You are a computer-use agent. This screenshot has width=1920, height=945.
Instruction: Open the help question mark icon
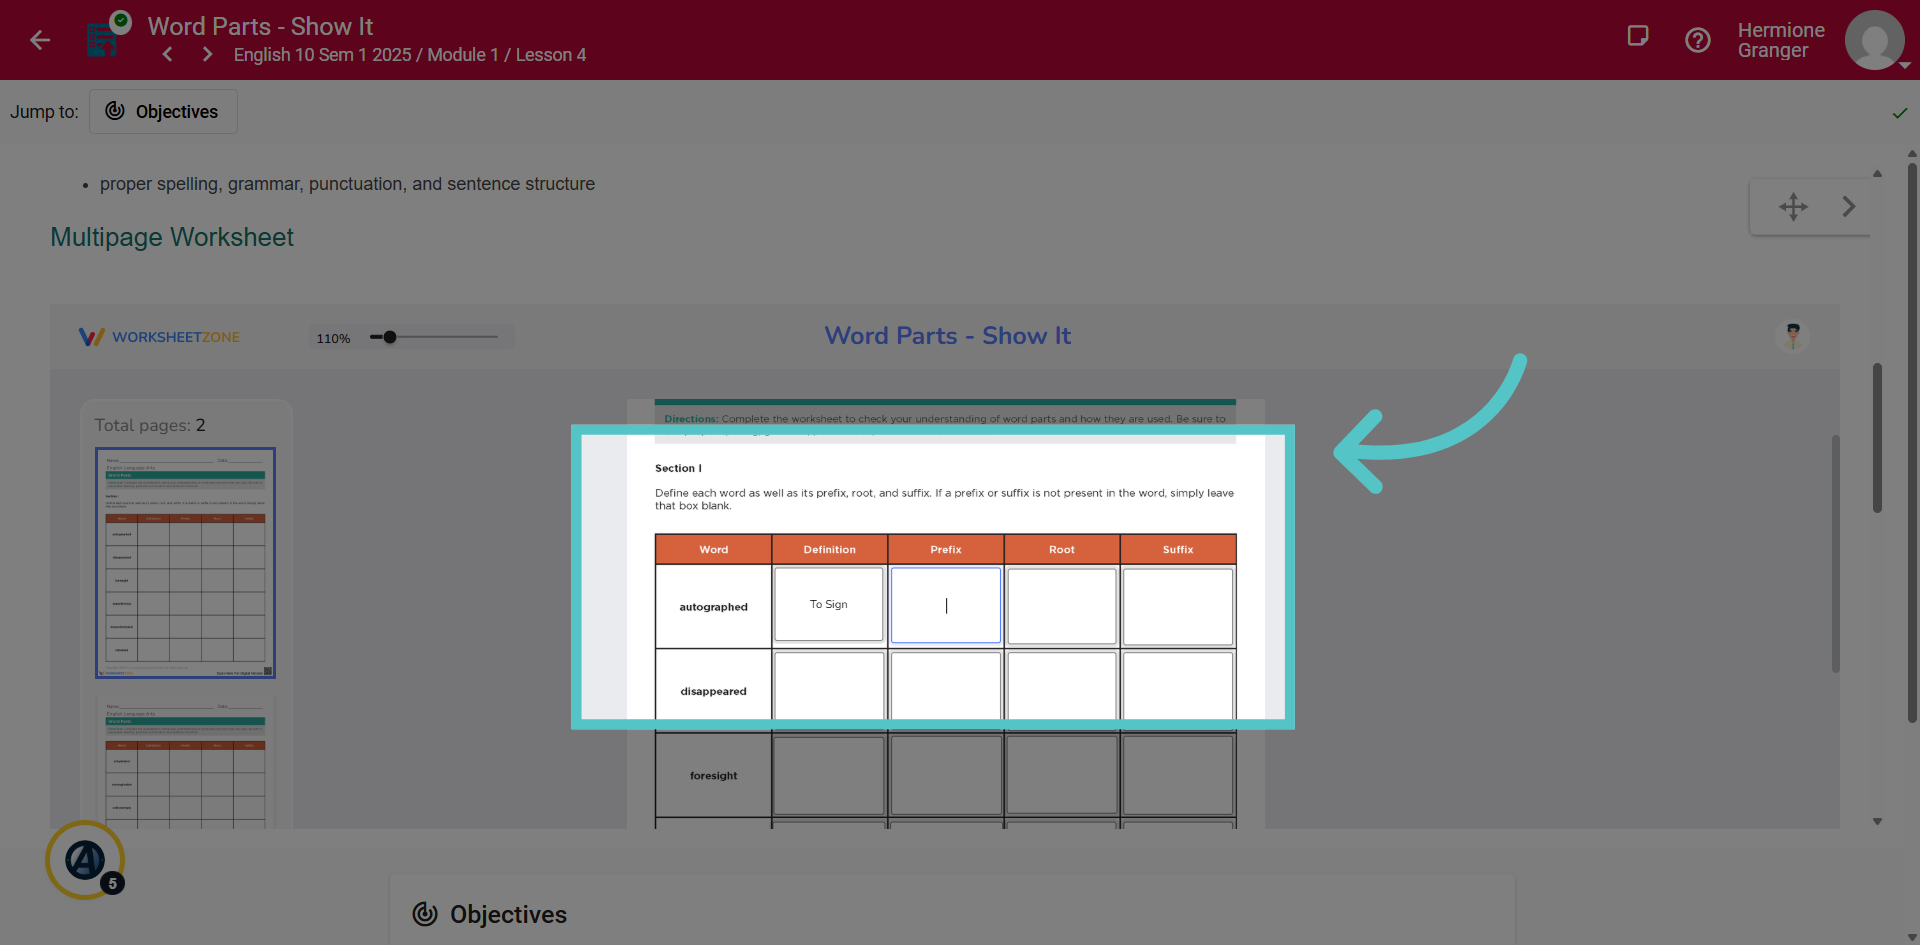[1698, 40]
